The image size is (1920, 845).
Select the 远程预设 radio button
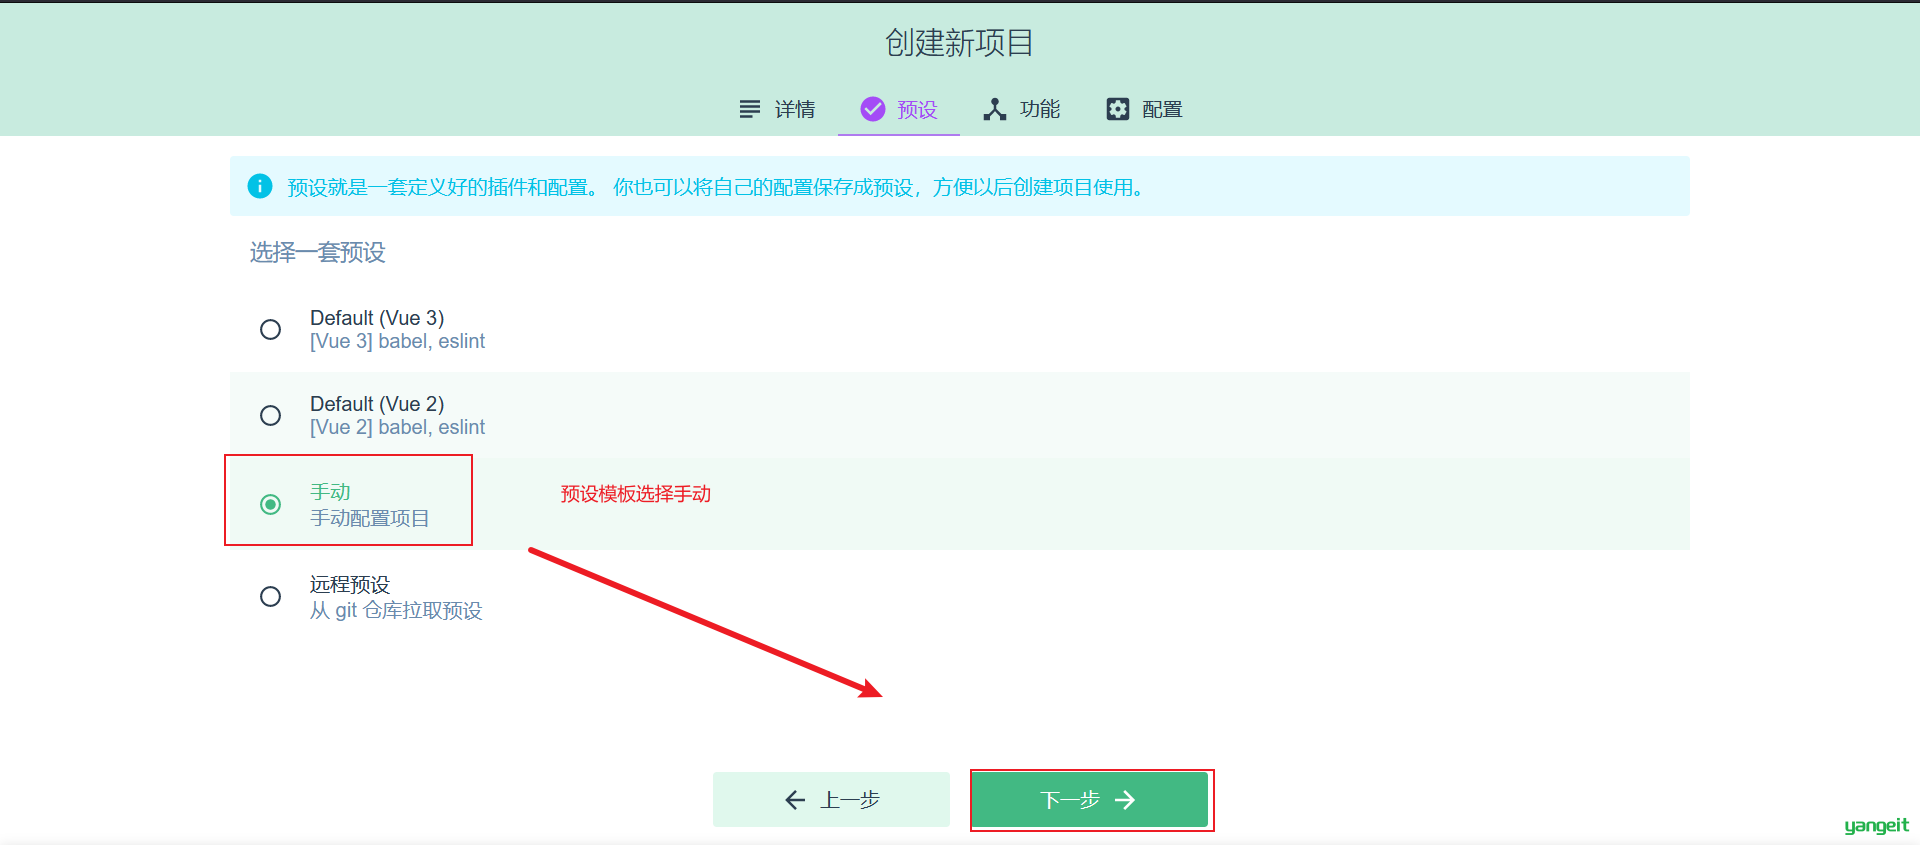[x=270, y=596]
